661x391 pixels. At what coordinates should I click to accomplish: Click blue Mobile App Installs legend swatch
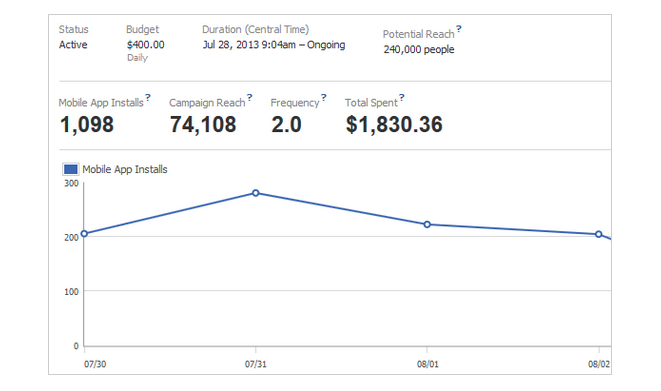tap(70, 169)
